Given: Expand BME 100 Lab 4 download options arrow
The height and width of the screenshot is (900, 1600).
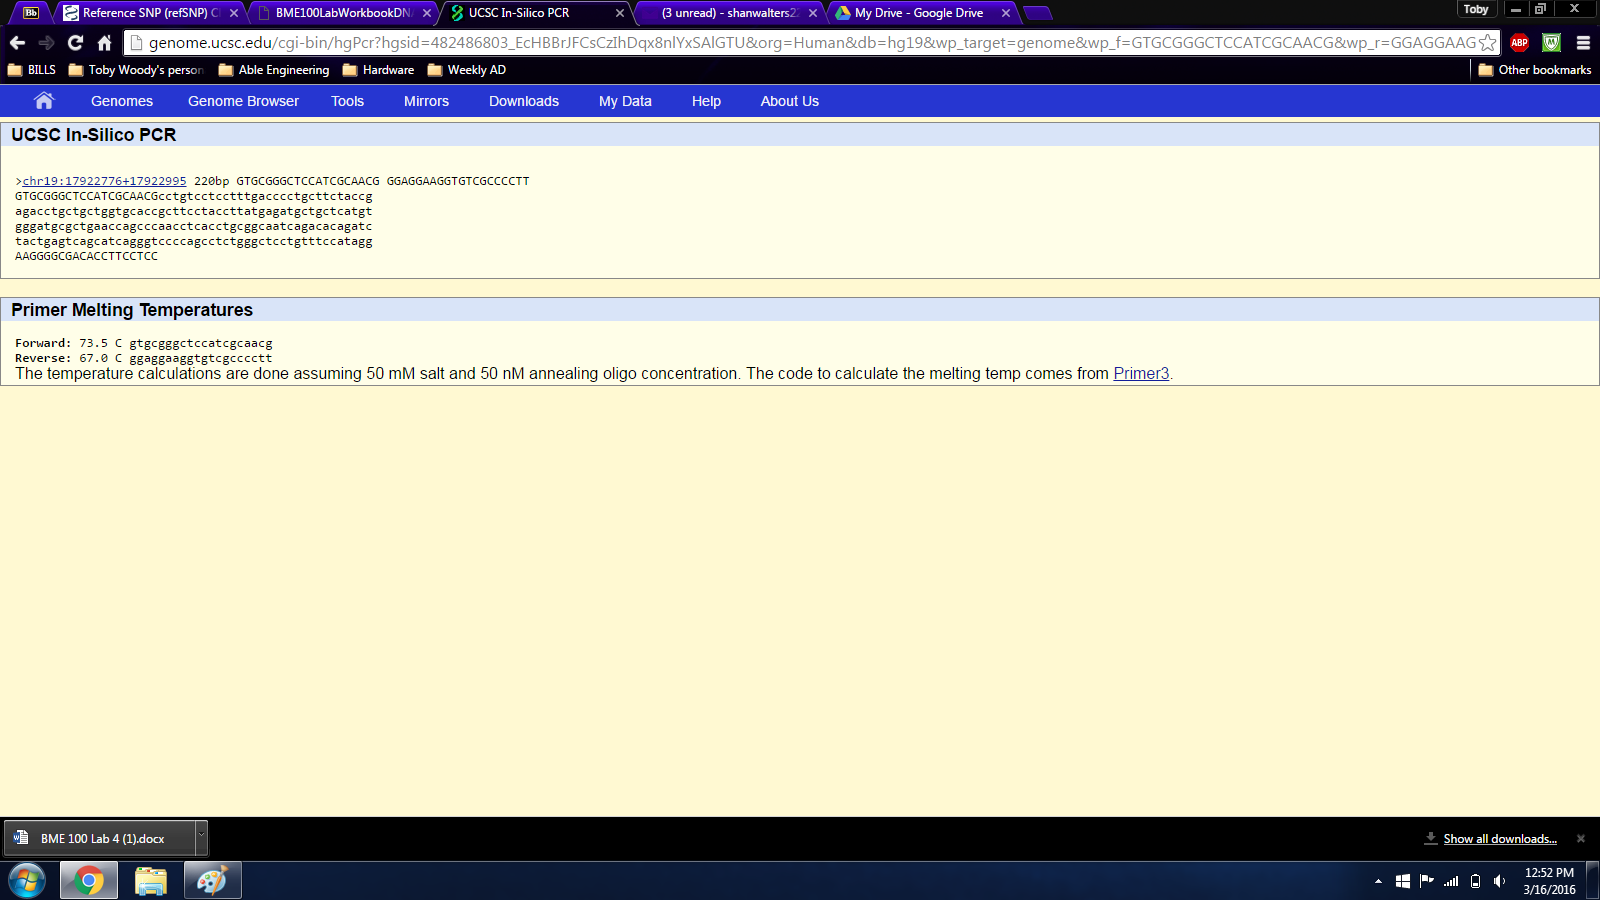Looking at the screenshot, I should [201, 837].
